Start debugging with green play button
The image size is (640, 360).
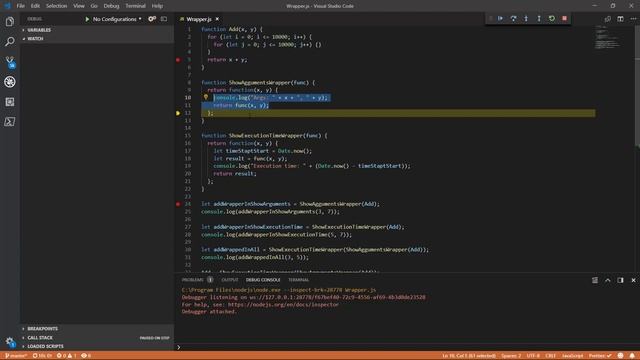pos(87,19)
